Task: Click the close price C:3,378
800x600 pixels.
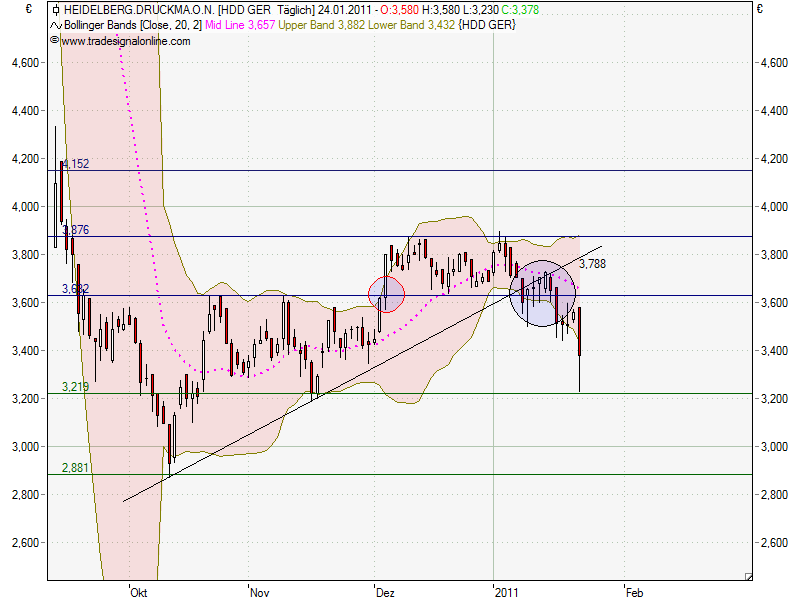Action: (x=520, y=10)
